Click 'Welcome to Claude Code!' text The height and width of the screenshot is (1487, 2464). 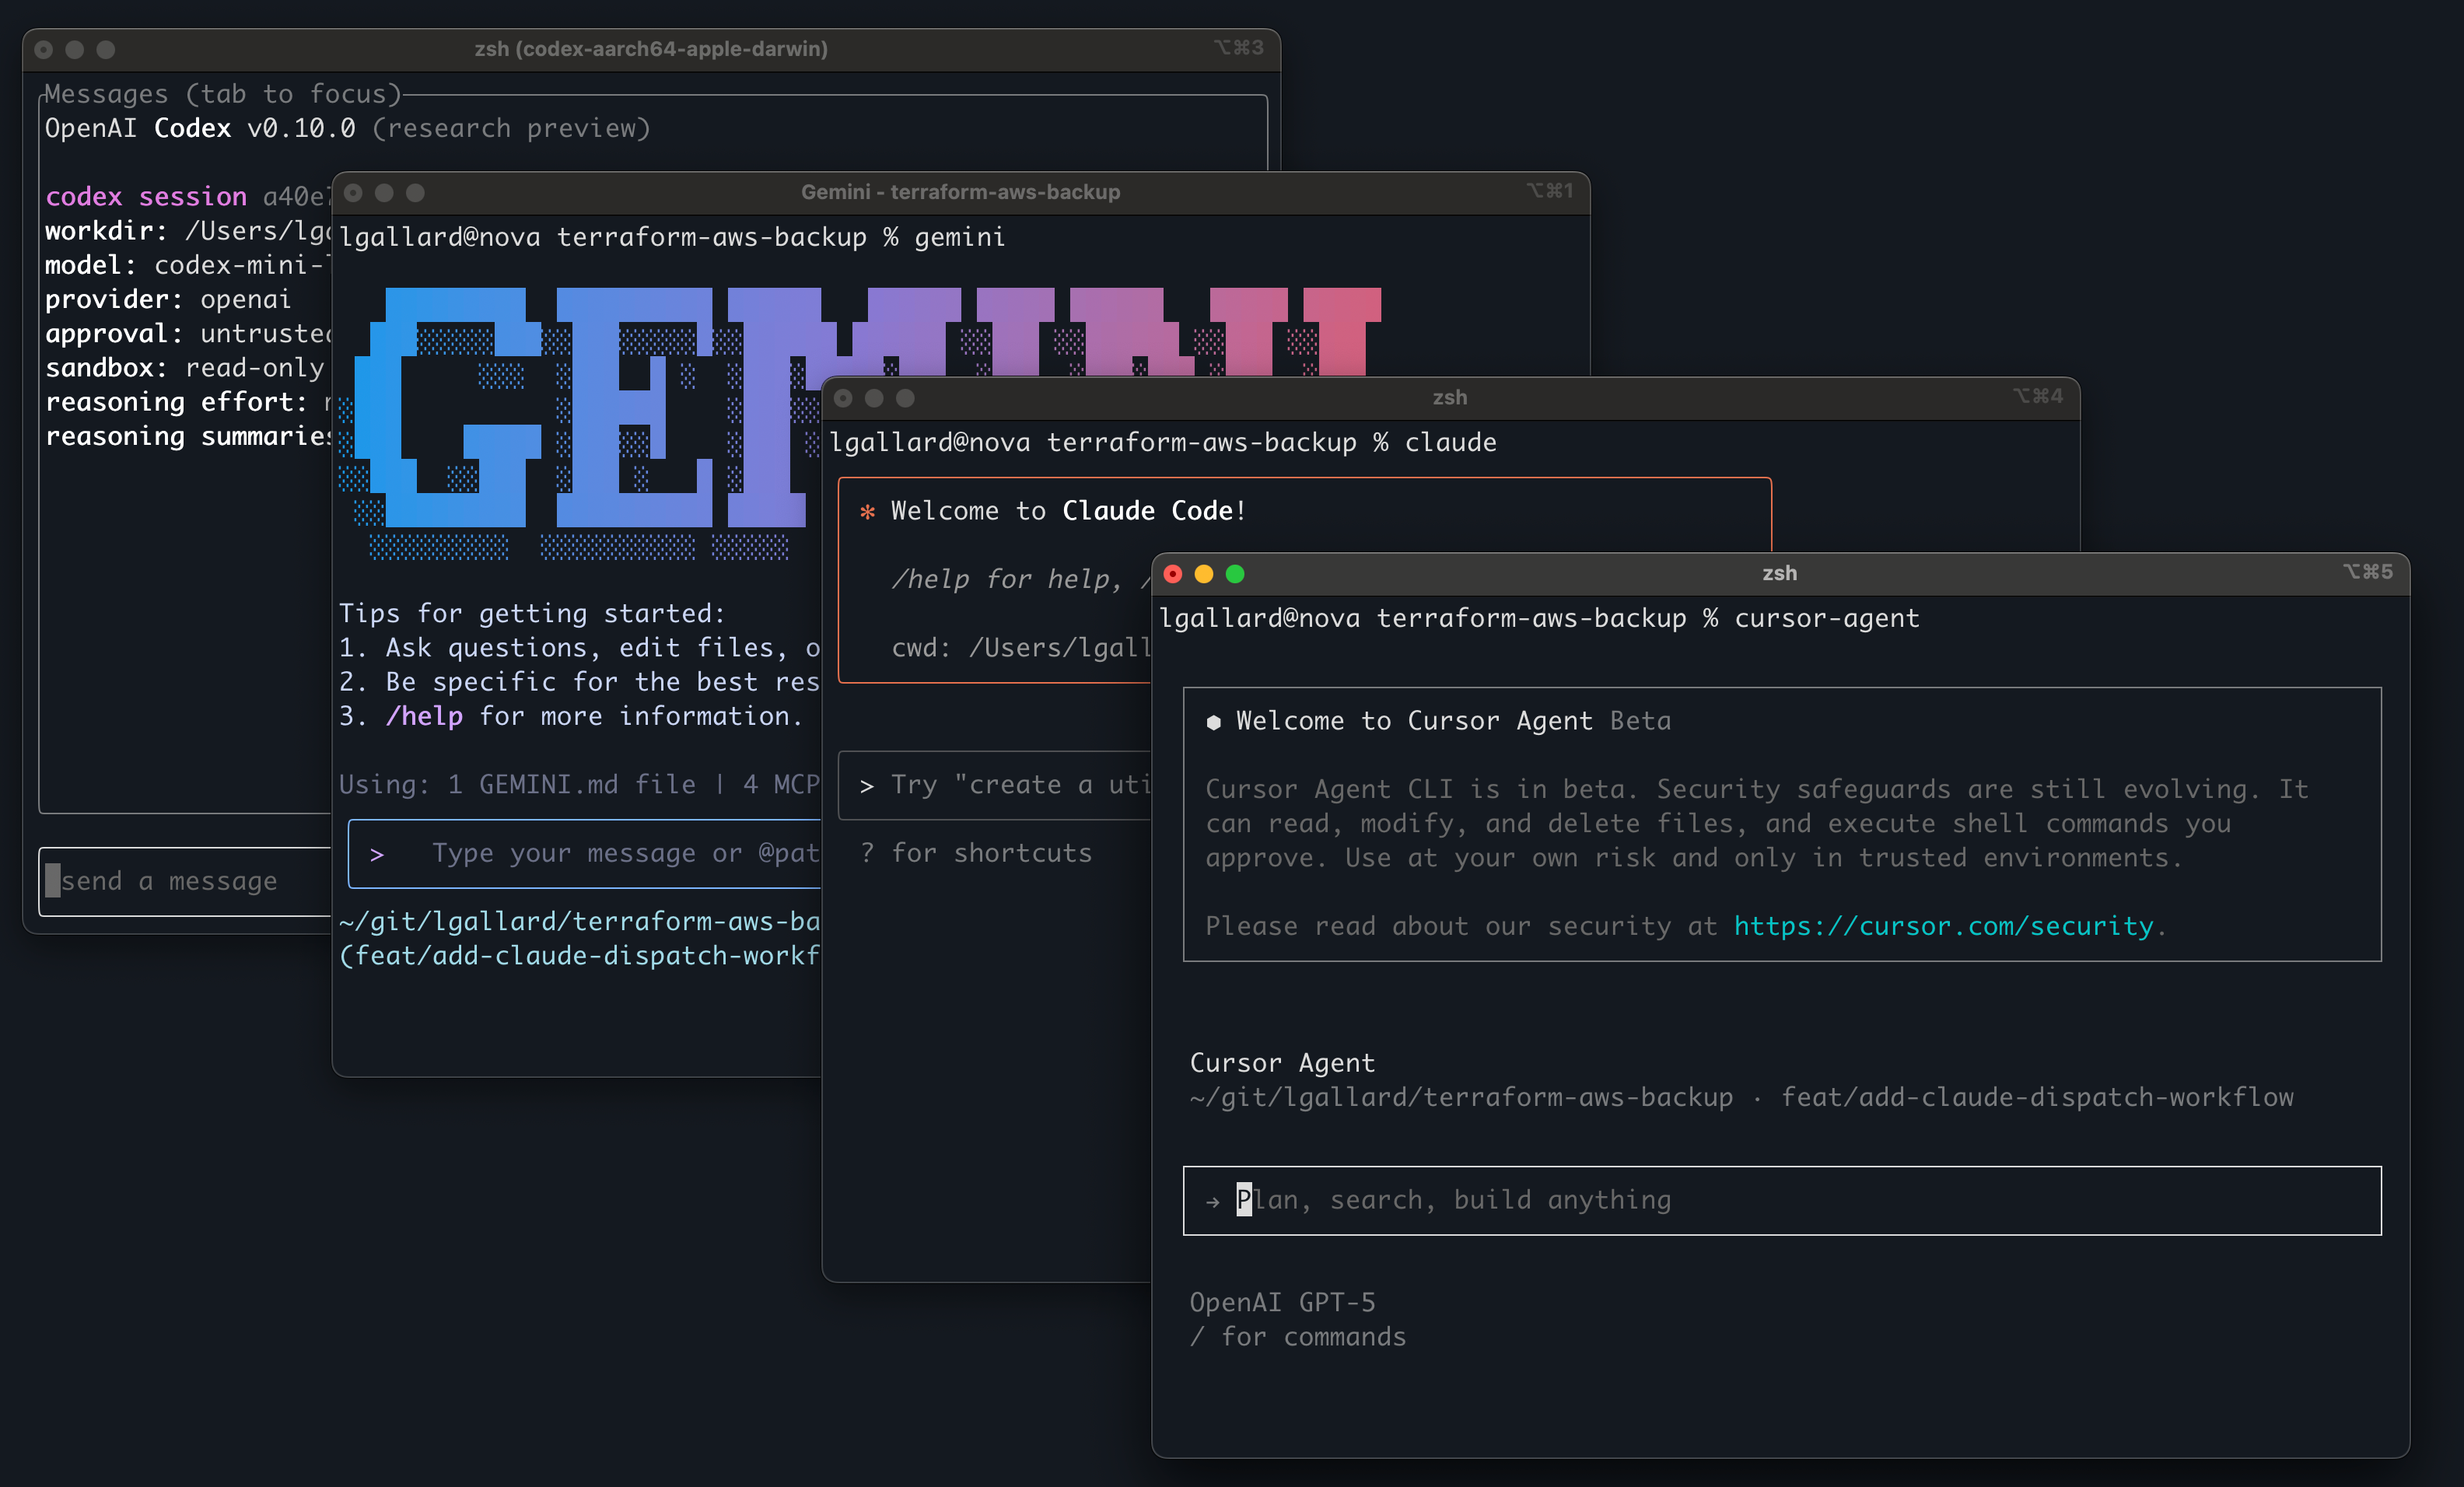[1068, 511]
